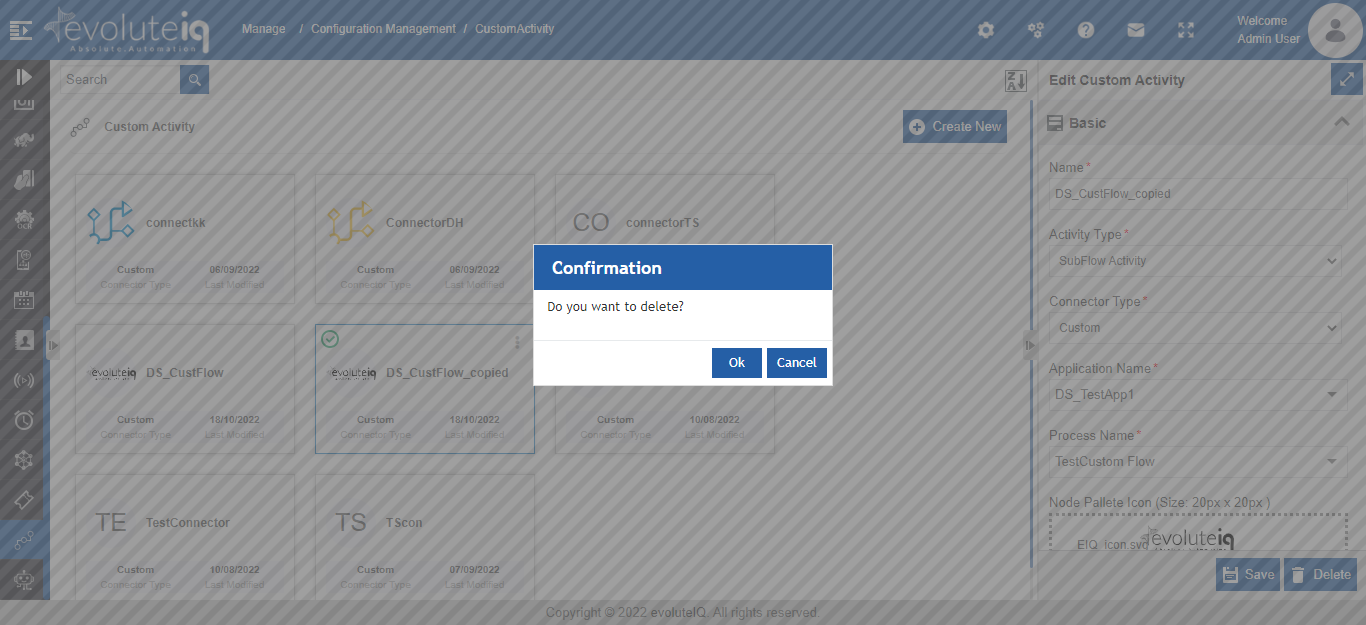This screenshot has width=1366, height=625.
Task: Open the OCR gear sidebar icon
Action: point(25,220)
